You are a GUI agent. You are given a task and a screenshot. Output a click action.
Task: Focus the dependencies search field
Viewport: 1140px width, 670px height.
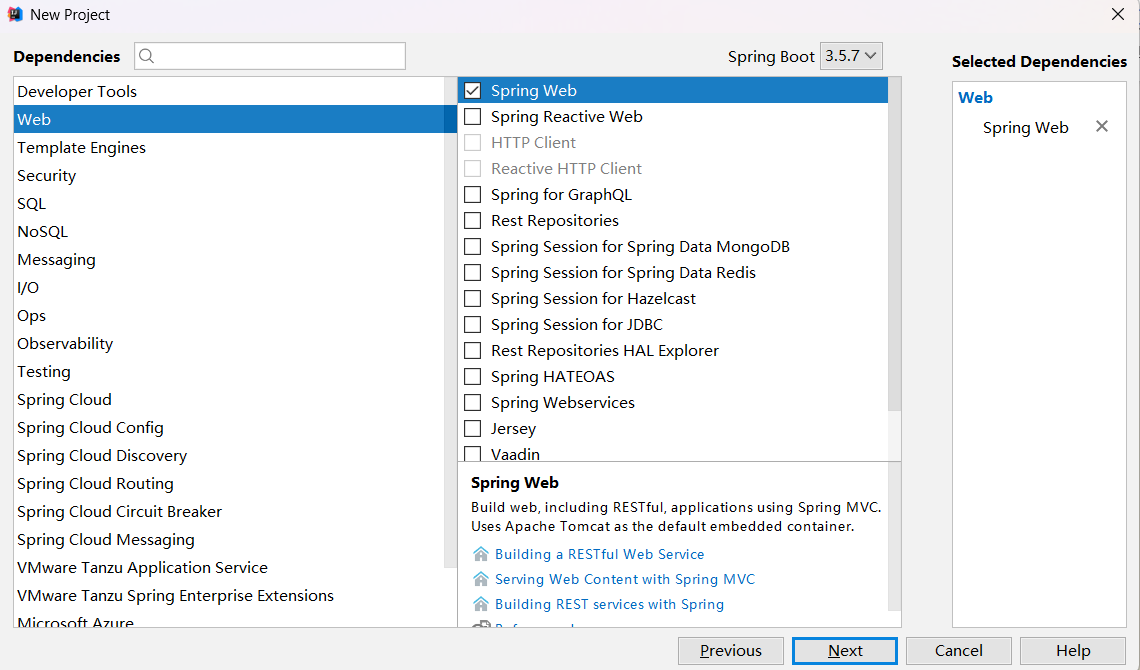coord(270,56)
